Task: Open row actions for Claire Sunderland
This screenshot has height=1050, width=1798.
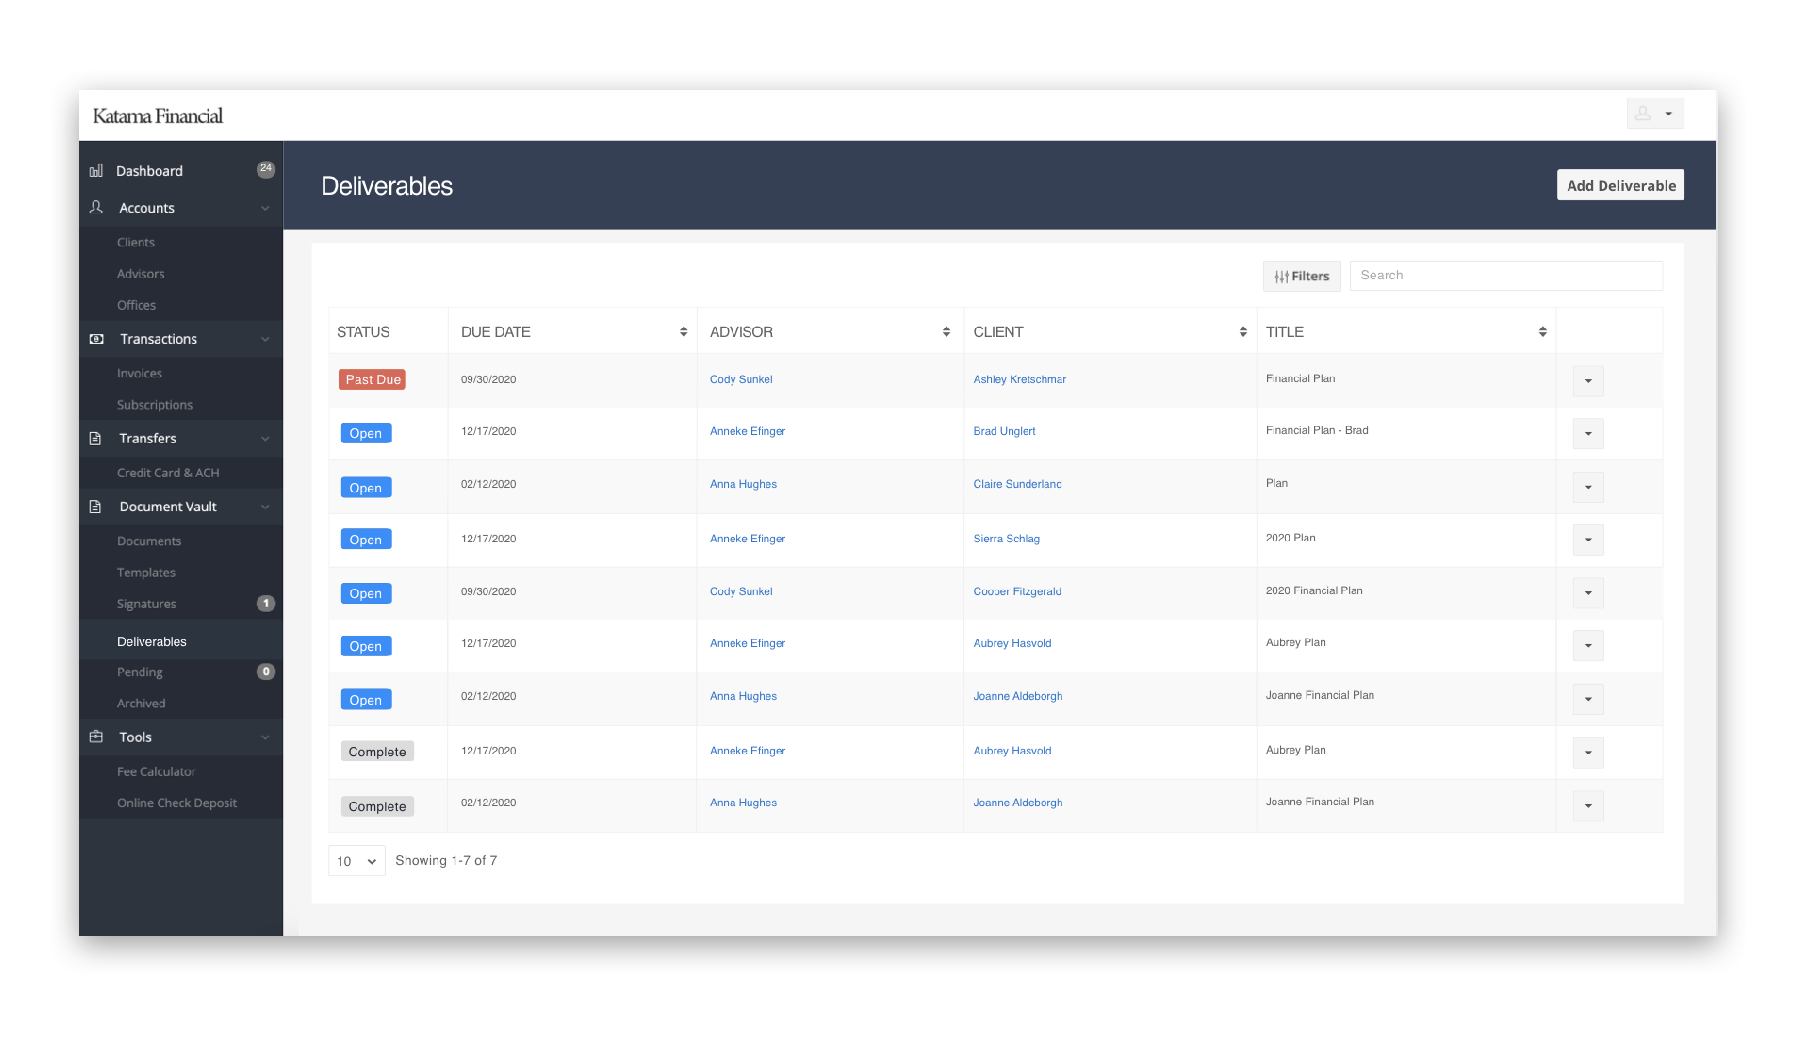Action: point(1588,488)
